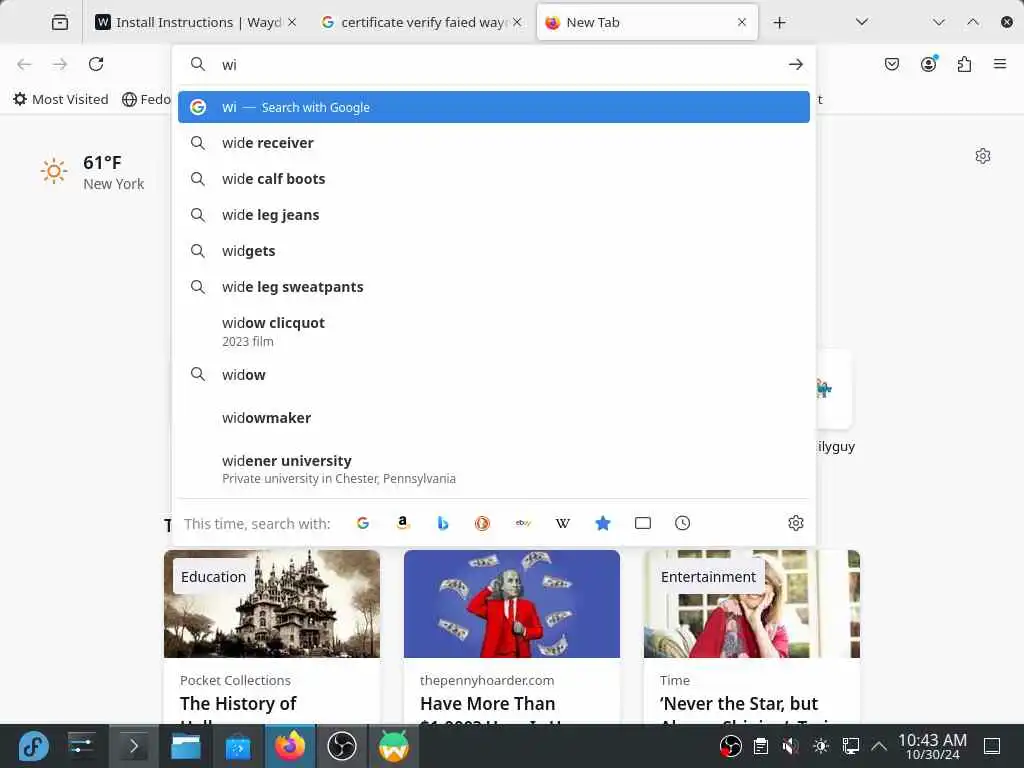Go forward to next page

point(60,64)
